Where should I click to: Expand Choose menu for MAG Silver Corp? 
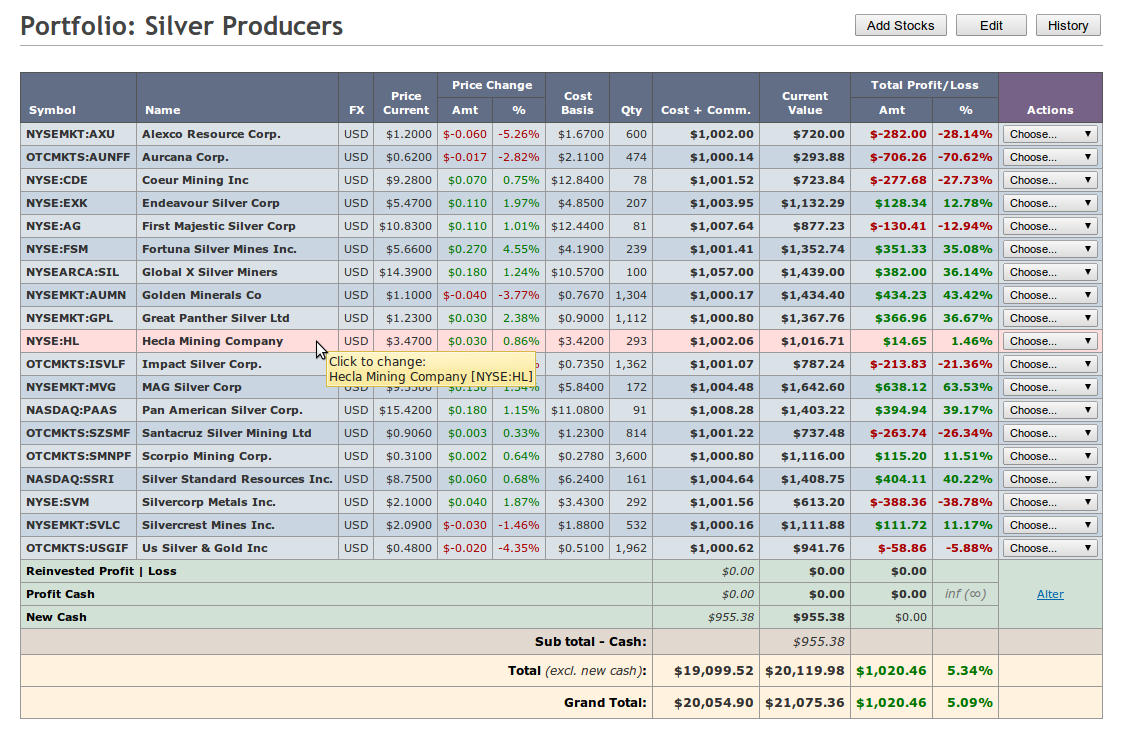1050,387
